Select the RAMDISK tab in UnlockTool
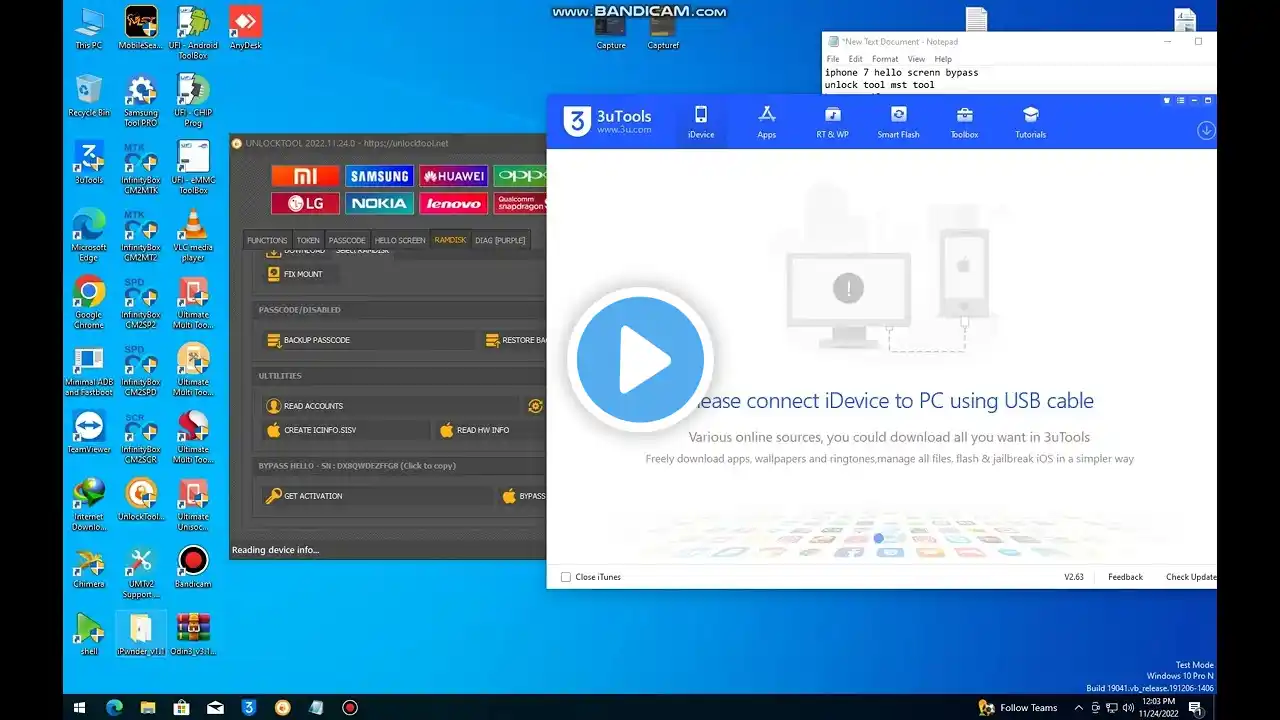Screen dimensions: 1280x720 coord(450,240)
